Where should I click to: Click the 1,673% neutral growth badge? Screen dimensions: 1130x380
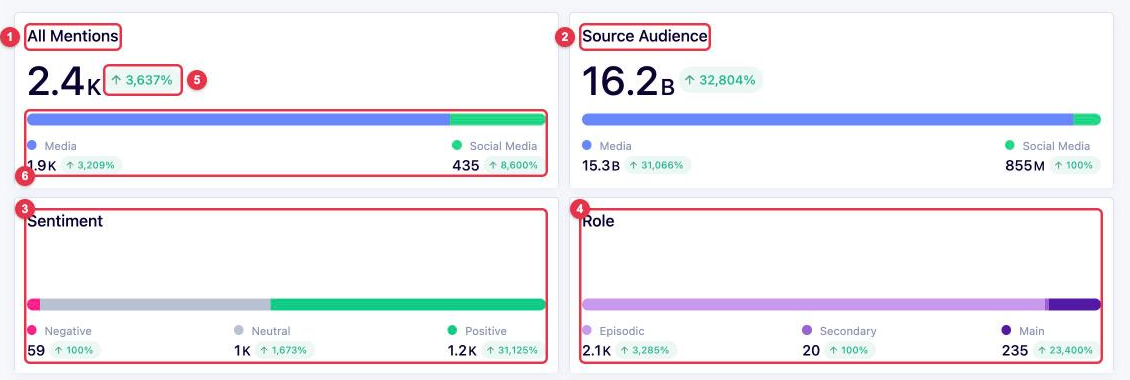(284, 350)
